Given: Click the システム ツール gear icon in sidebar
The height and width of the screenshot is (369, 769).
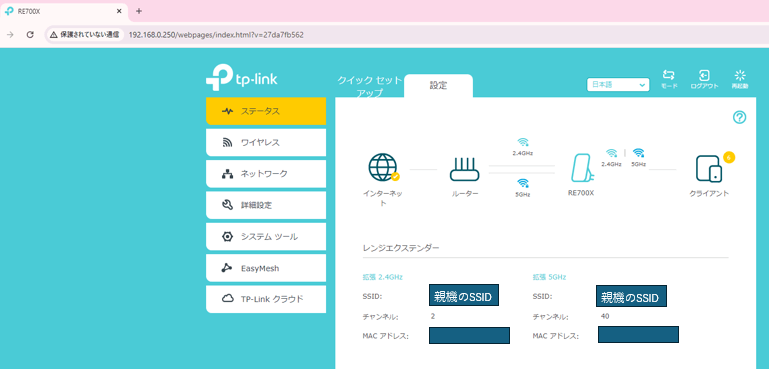Looking at the screenshot, I should (227, 237).
